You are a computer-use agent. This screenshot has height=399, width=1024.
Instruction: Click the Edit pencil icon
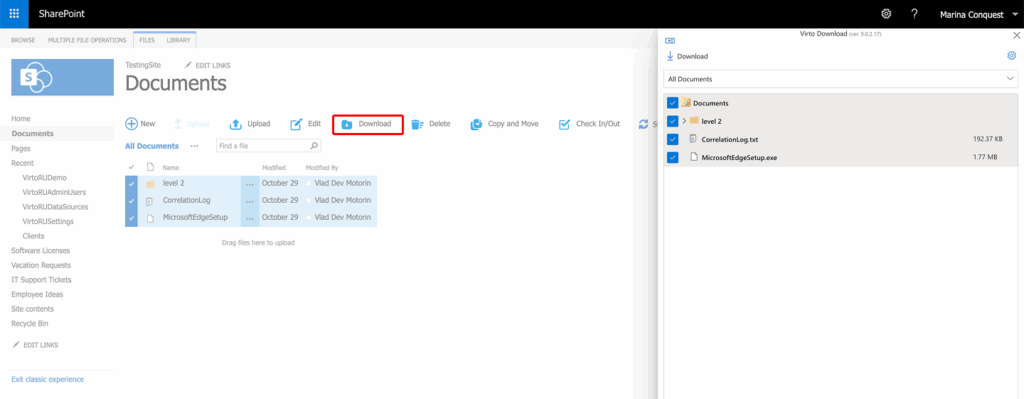296,123
